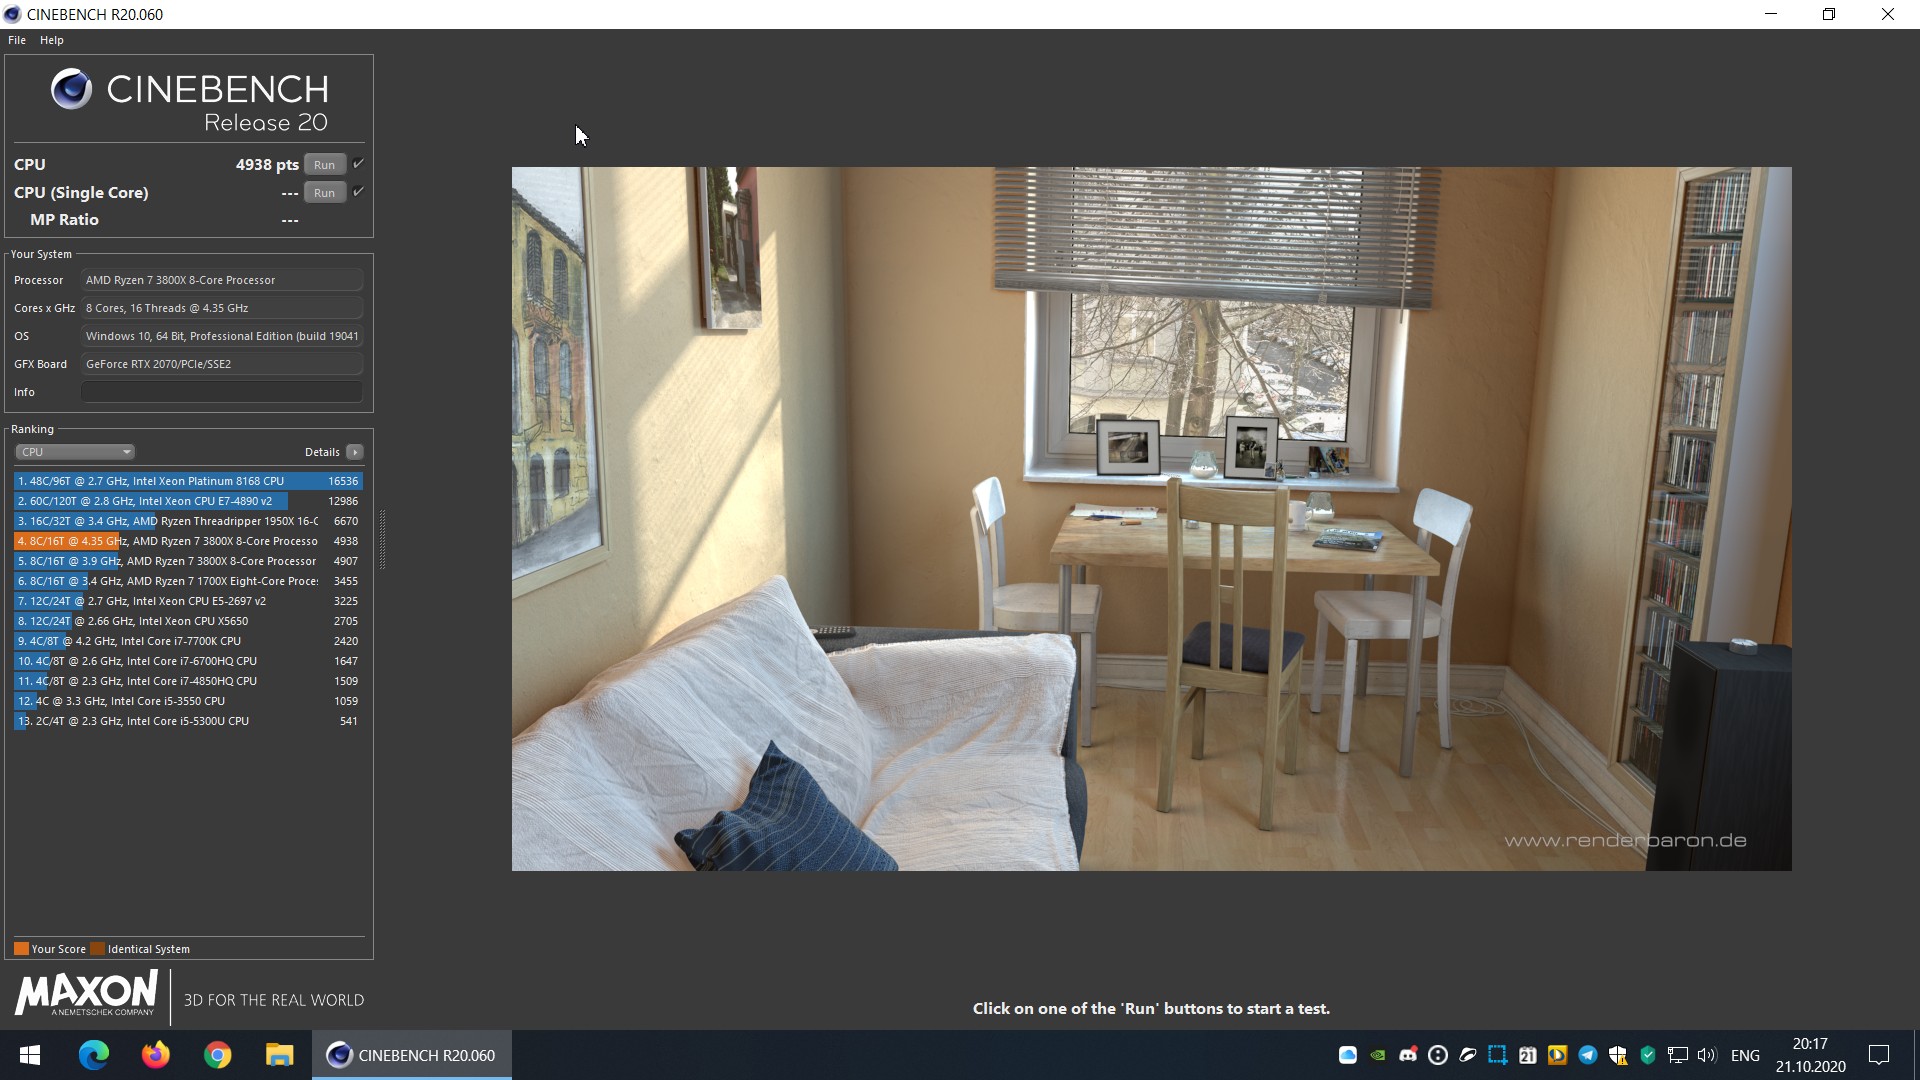Open the volume speaker icon in the tray
The width and height of the screenshot is (1920, 1080).
tap(1707, 1055)
